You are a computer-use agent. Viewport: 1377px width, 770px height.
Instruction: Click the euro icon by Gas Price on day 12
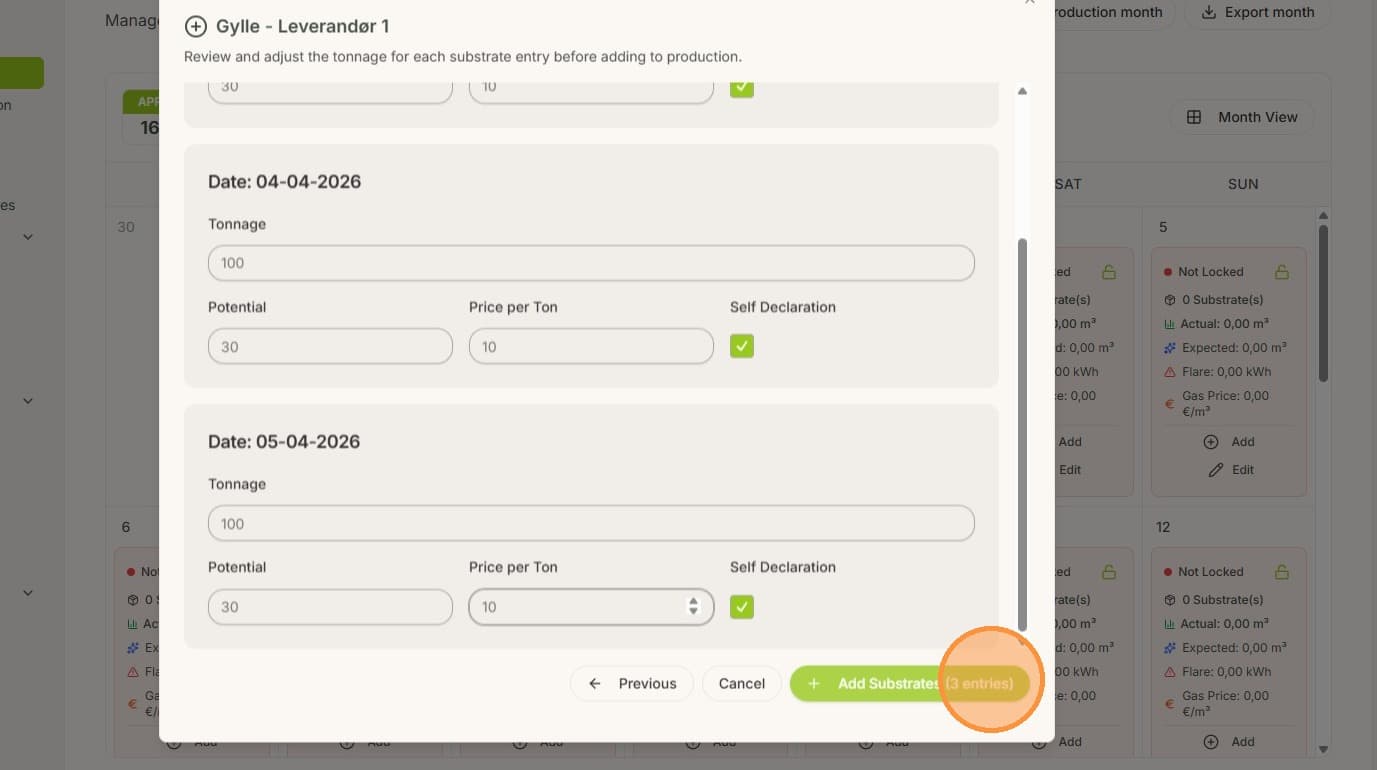1169,704
